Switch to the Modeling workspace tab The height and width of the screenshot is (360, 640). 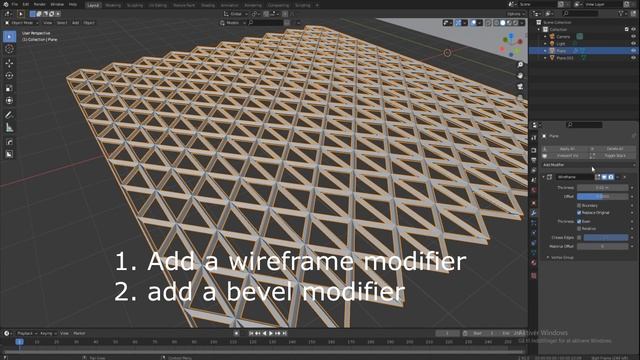113,5
